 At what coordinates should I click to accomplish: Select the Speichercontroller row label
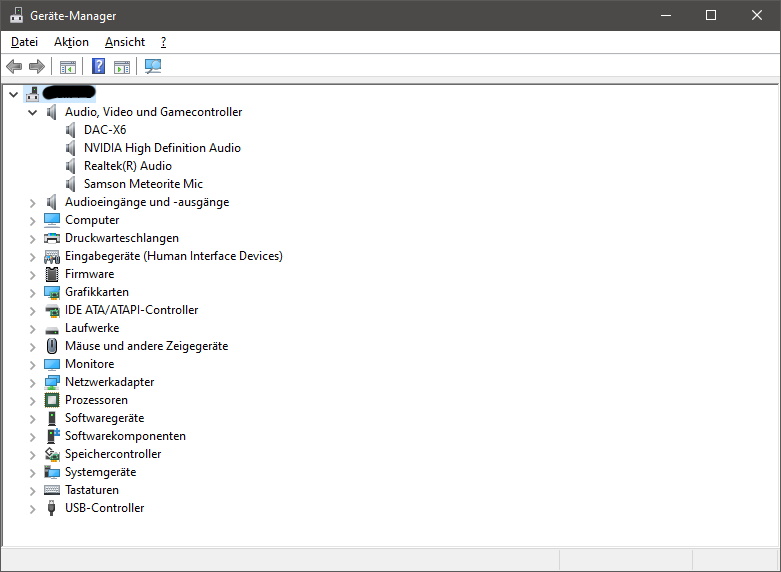113,454
